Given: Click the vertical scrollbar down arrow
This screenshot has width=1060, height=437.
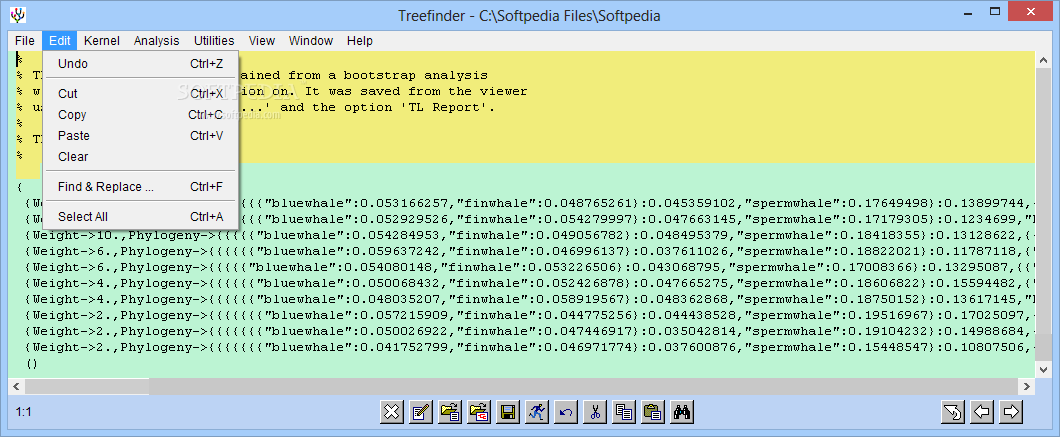Looking at the screenshot, I should click(1044, 369).
